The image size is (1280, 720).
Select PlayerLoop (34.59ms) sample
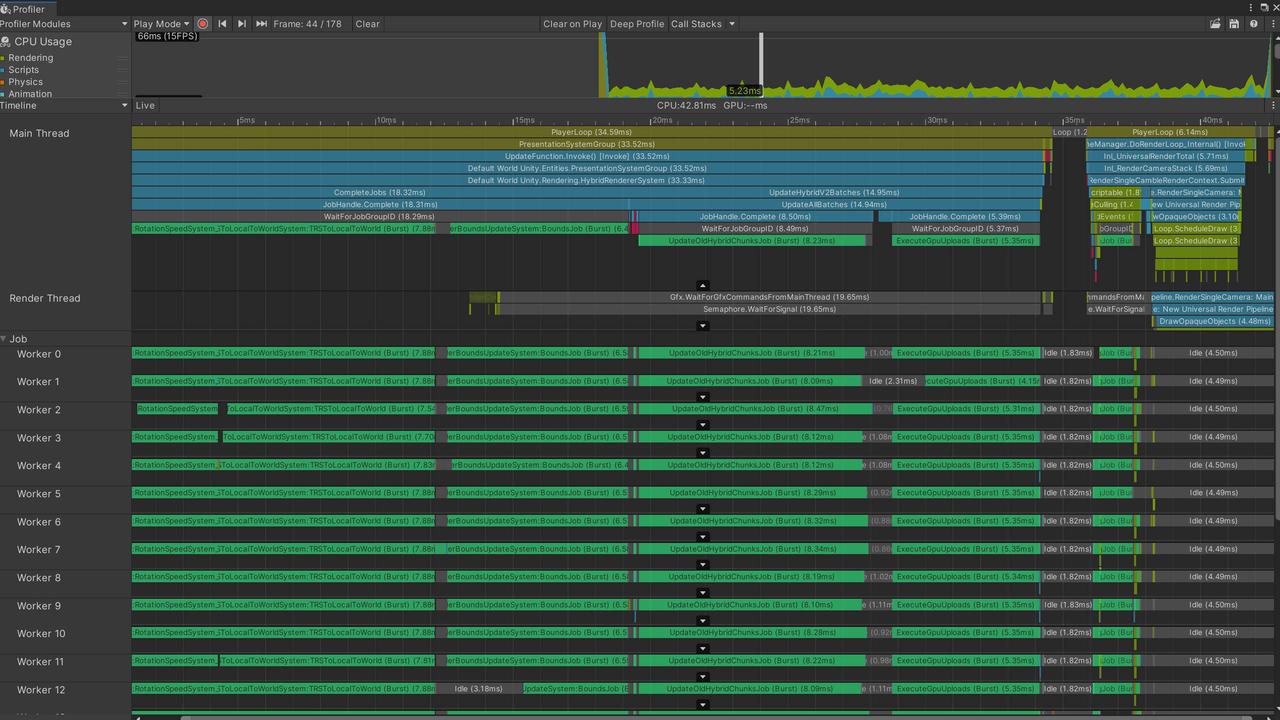tap(591, 132)
